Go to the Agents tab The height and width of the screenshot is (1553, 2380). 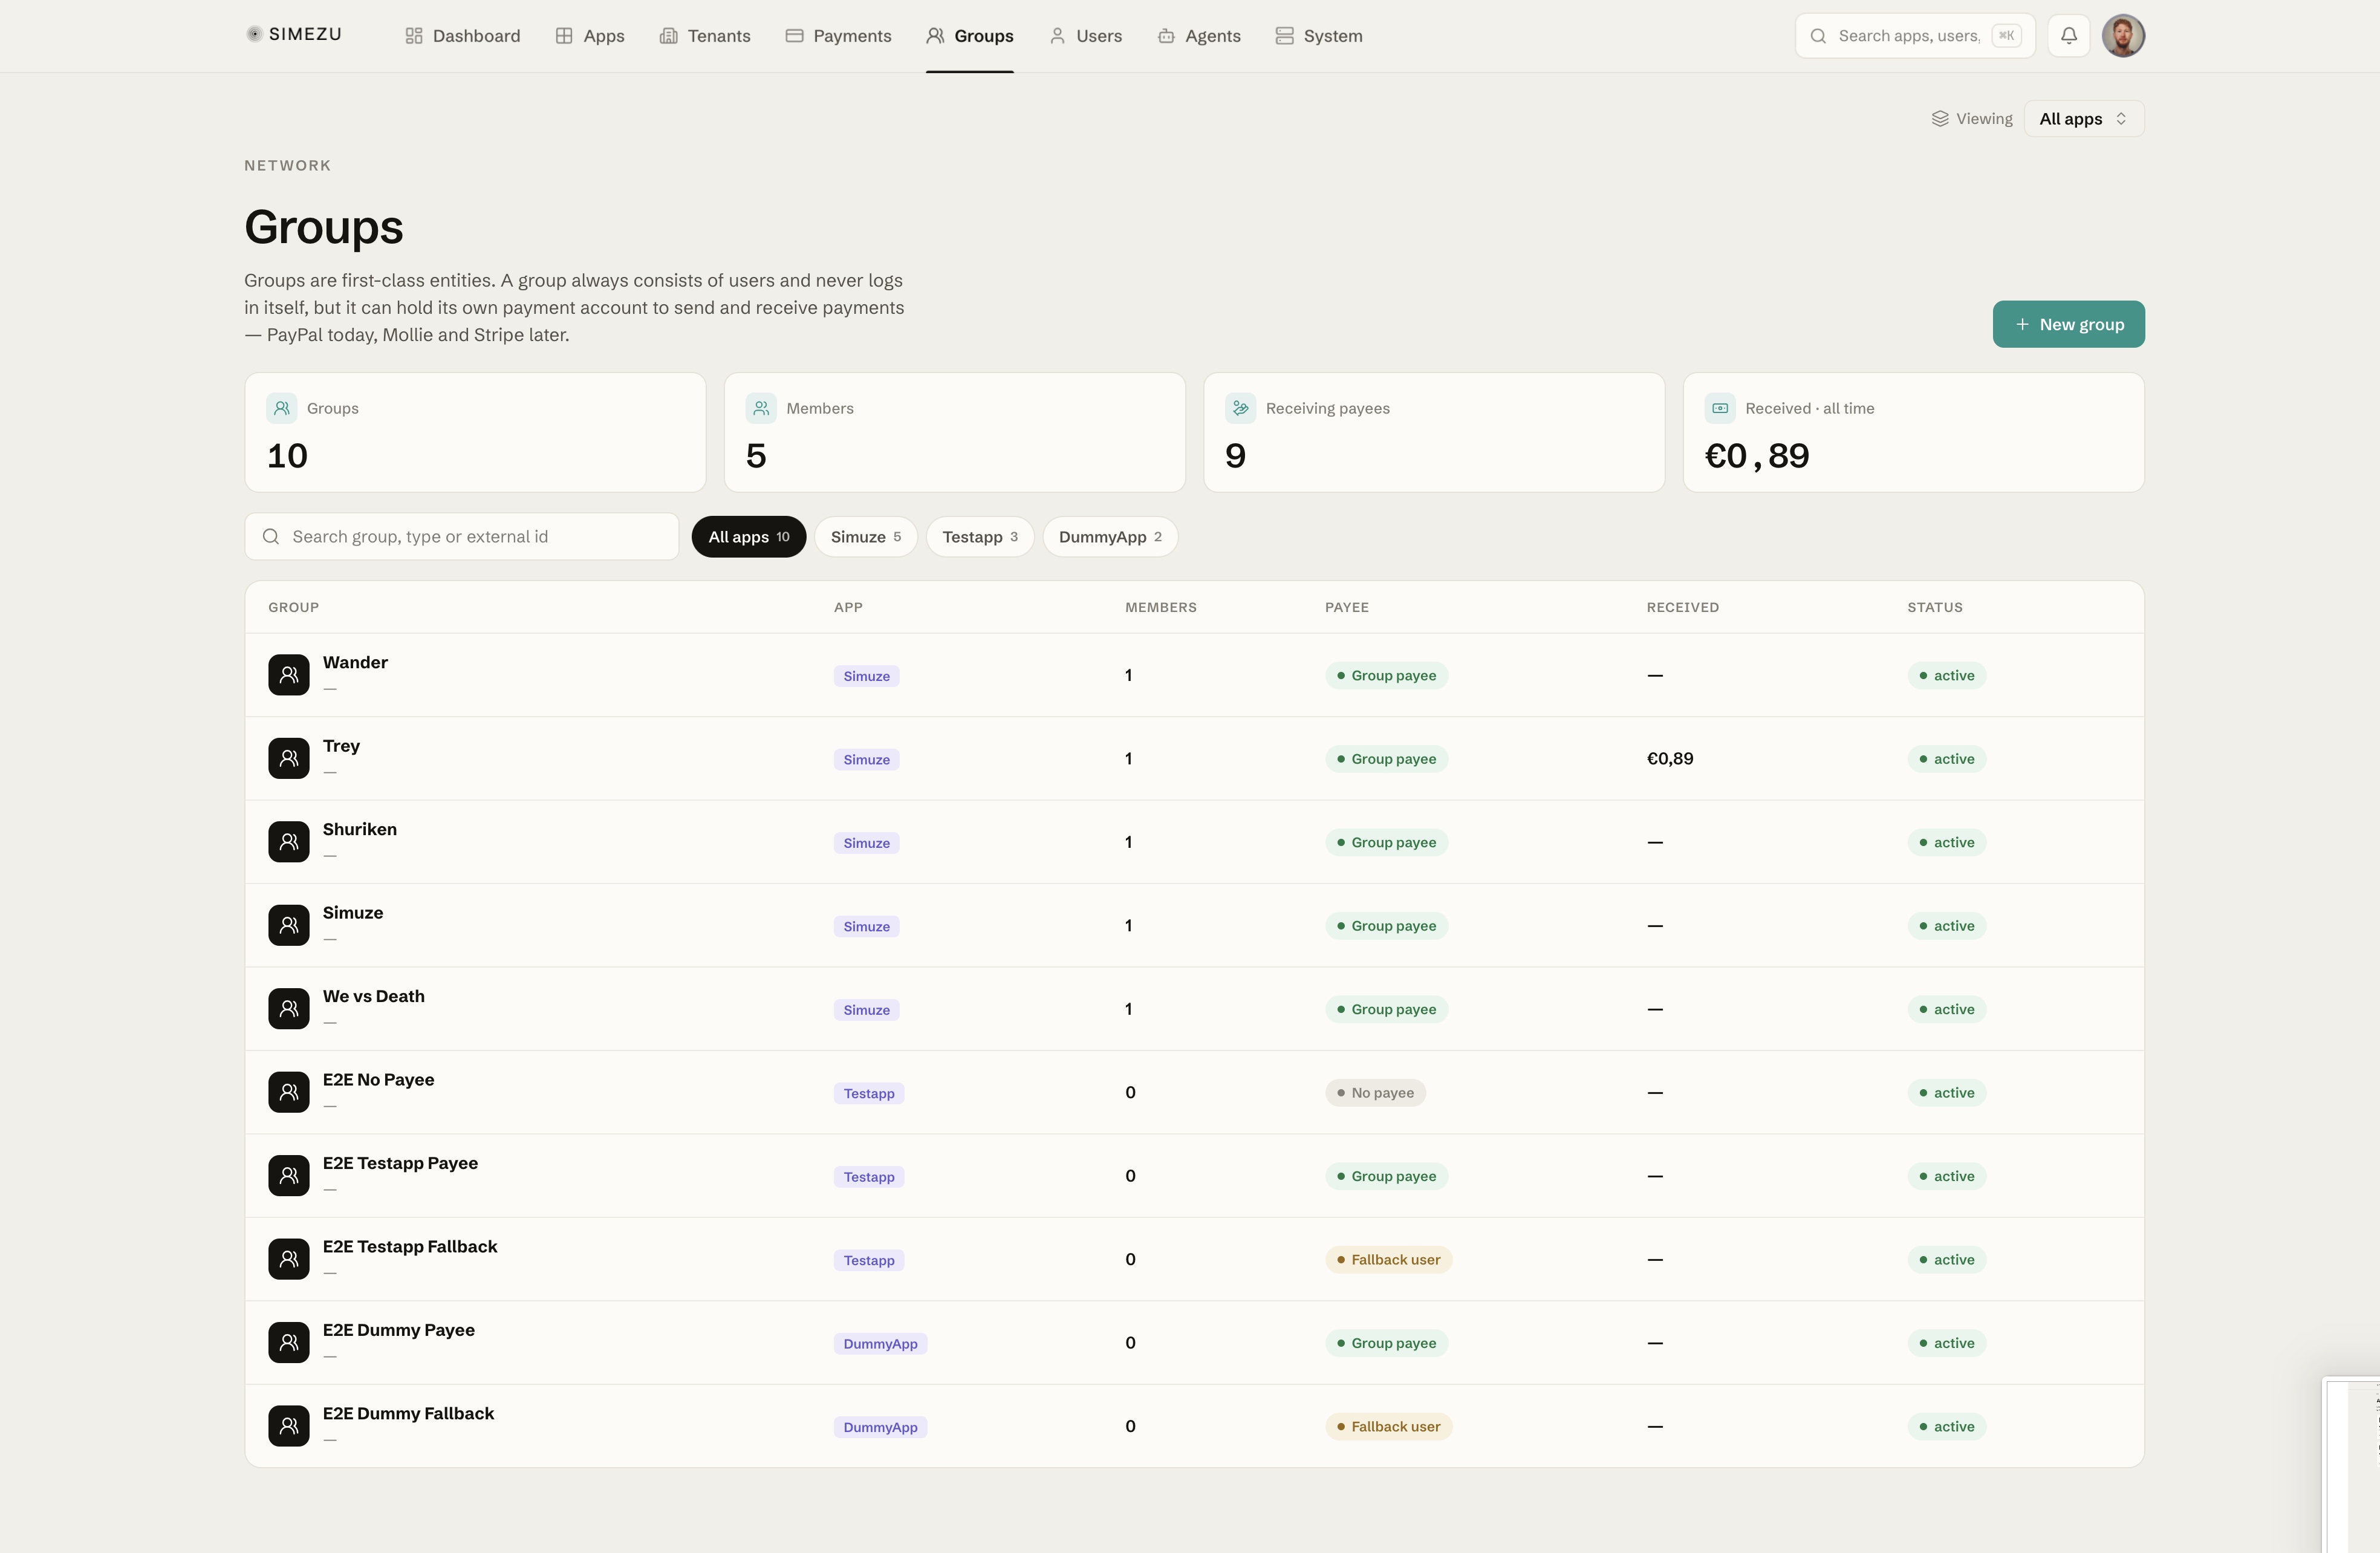pos(1199,36)
